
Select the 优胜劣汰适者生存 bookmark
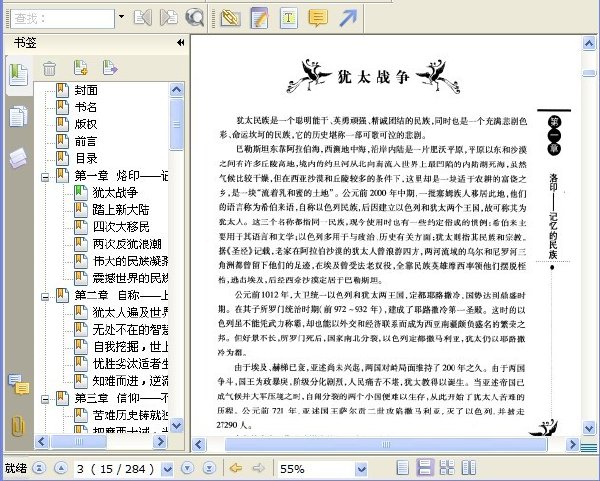130,364
